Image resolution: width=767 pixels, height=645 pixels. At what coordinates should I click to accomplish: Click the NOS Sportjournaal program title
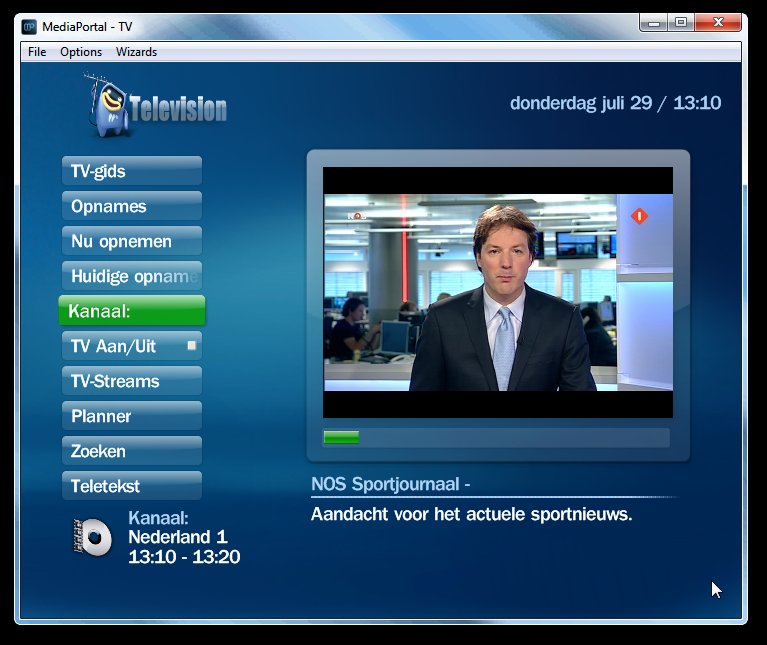[x=390, y=484]
